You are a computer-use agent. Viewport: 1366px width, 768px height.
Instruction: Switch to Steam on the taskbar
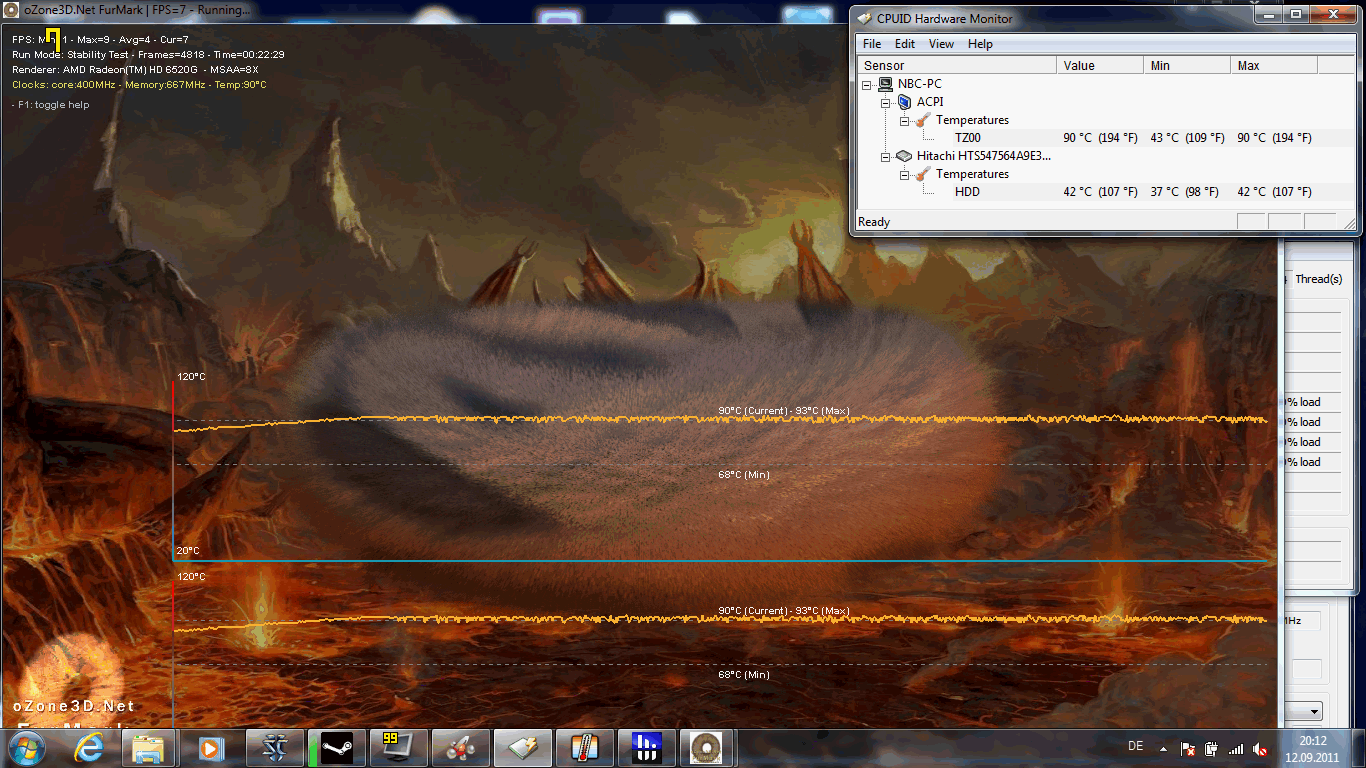point(337,748)
